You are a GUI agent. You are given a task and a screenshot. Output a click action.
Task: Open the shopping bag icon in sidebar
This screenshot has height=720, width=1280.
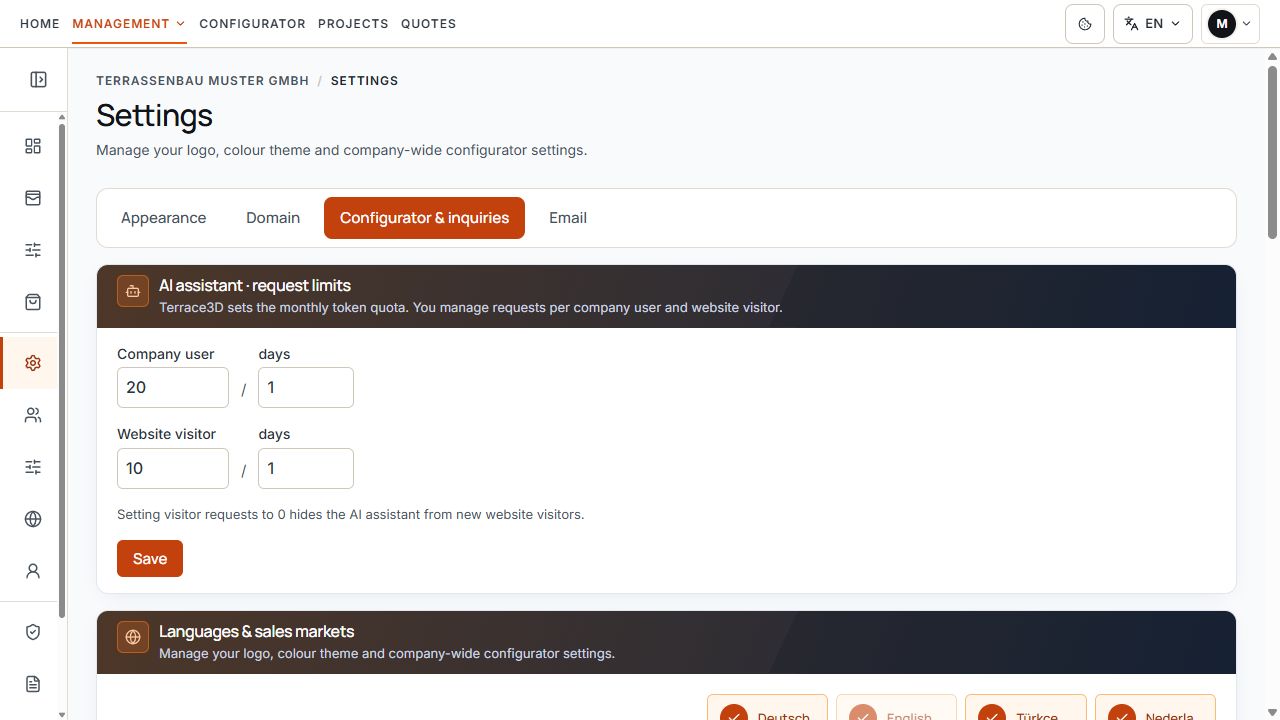tap(33, 302)
